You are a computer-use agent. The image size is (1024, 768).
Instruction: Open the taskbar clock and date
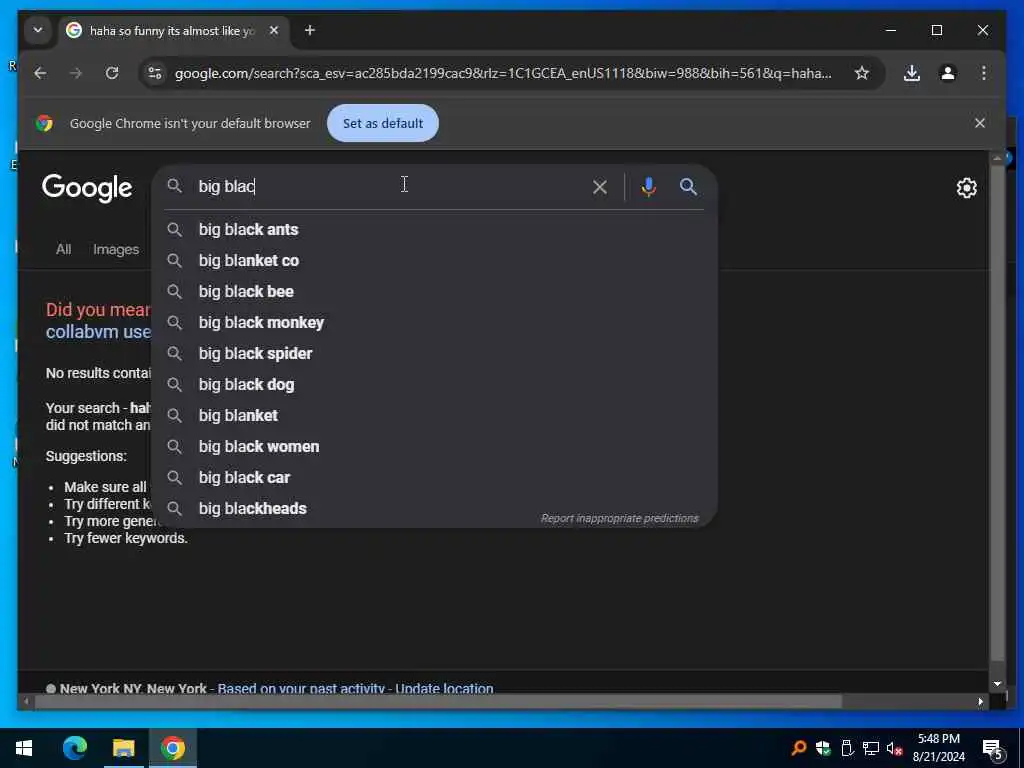[938, 748]
